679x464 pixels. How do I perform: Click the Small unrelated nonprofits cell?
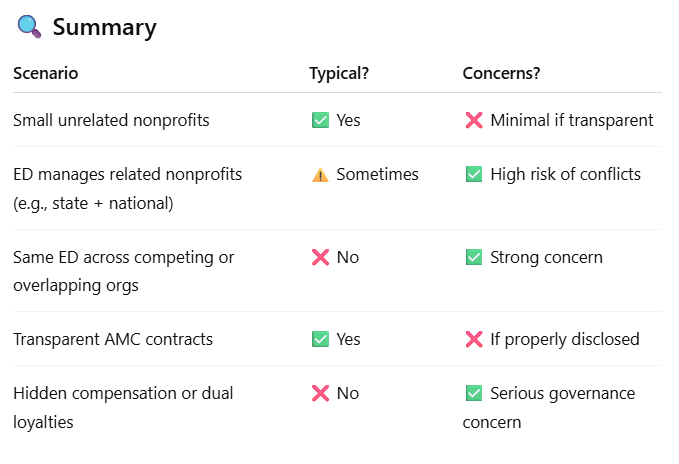111,120
